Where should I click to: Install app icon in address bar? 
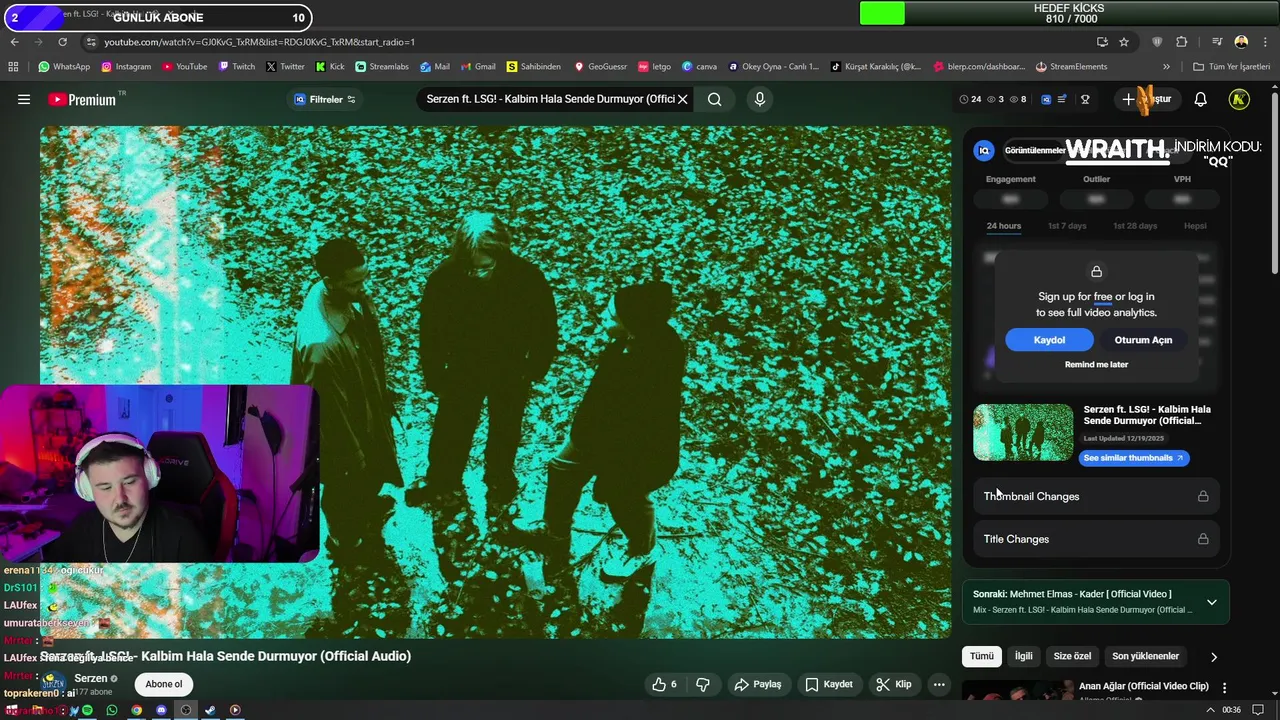point(1102,42)
